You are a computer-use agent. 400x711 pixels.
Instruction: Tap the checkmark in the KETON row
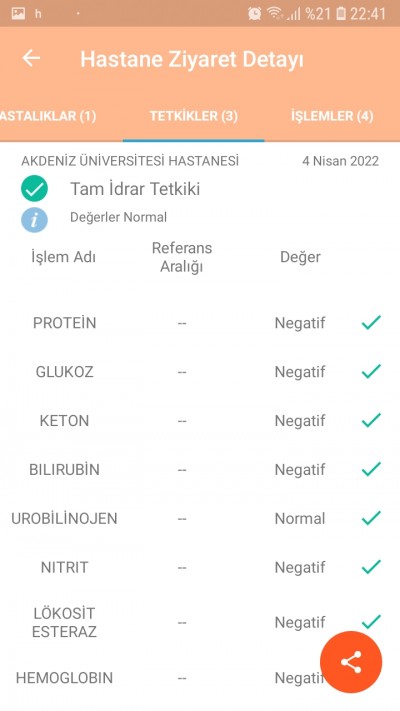(x=371, y=420)
